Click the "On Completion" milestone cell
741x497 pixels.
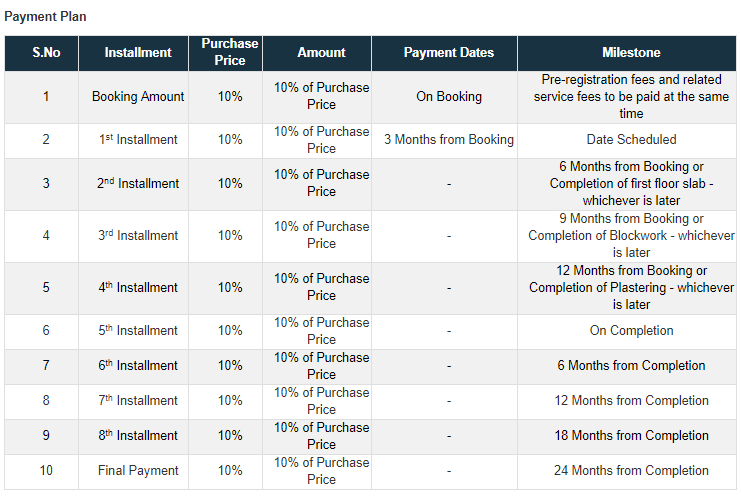tap(631, 331)
